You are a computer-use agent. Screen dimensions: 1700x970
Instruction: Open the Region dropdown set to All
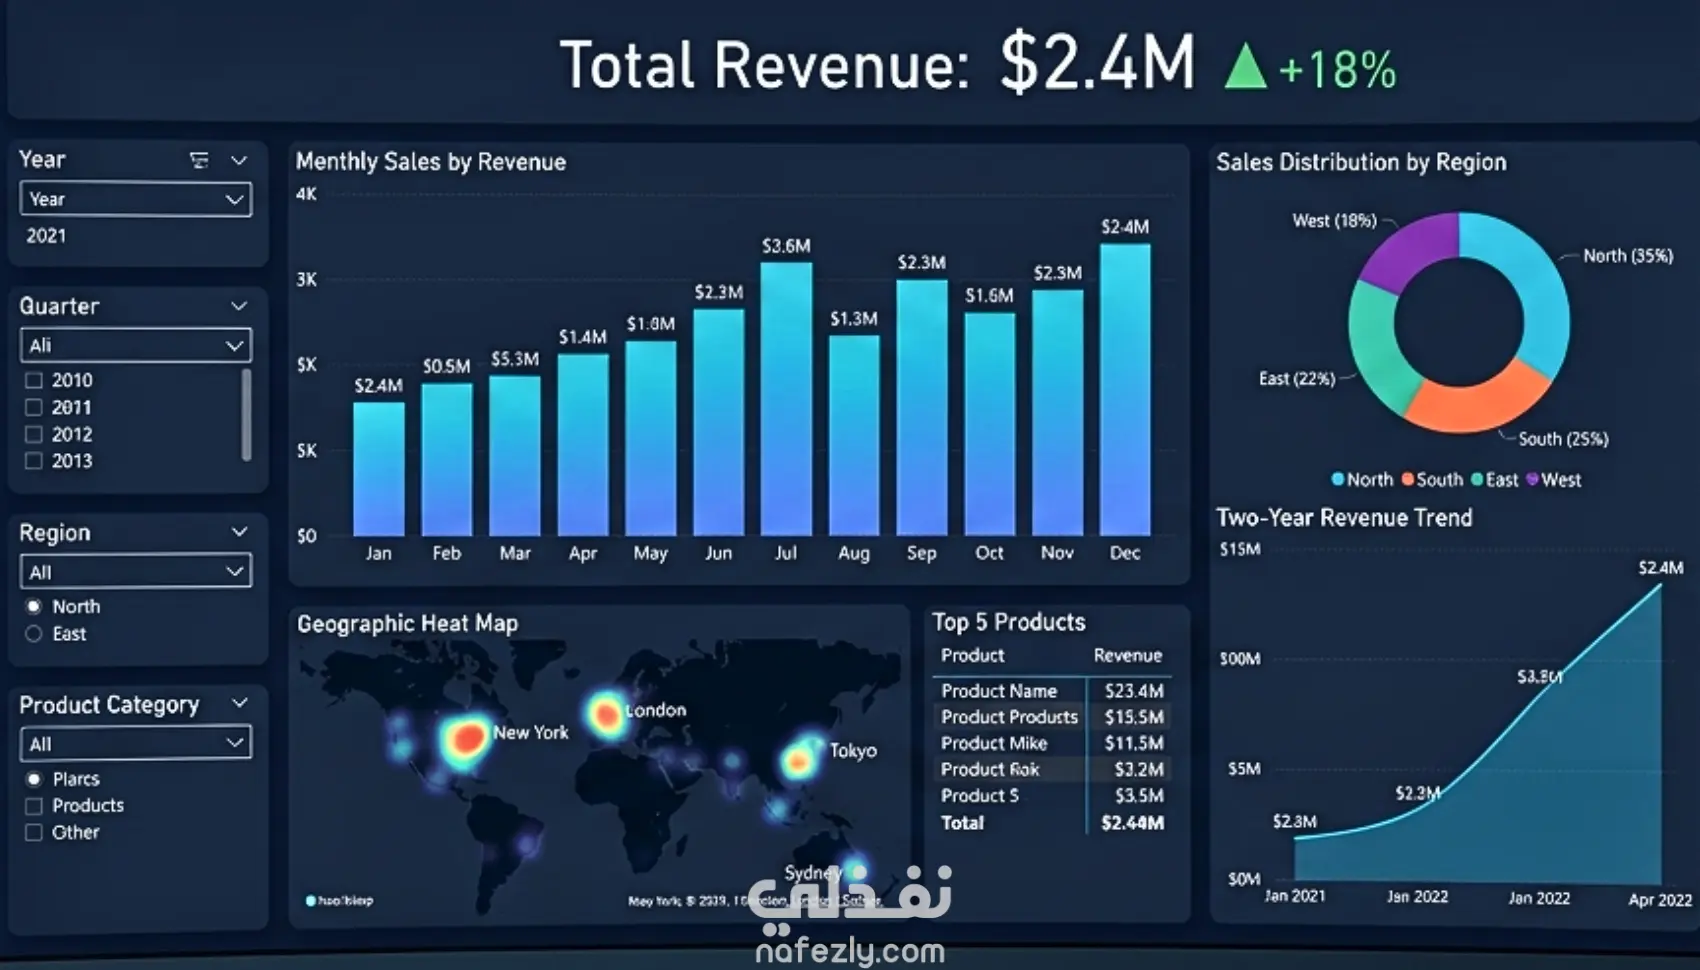[x=135, y=572]
